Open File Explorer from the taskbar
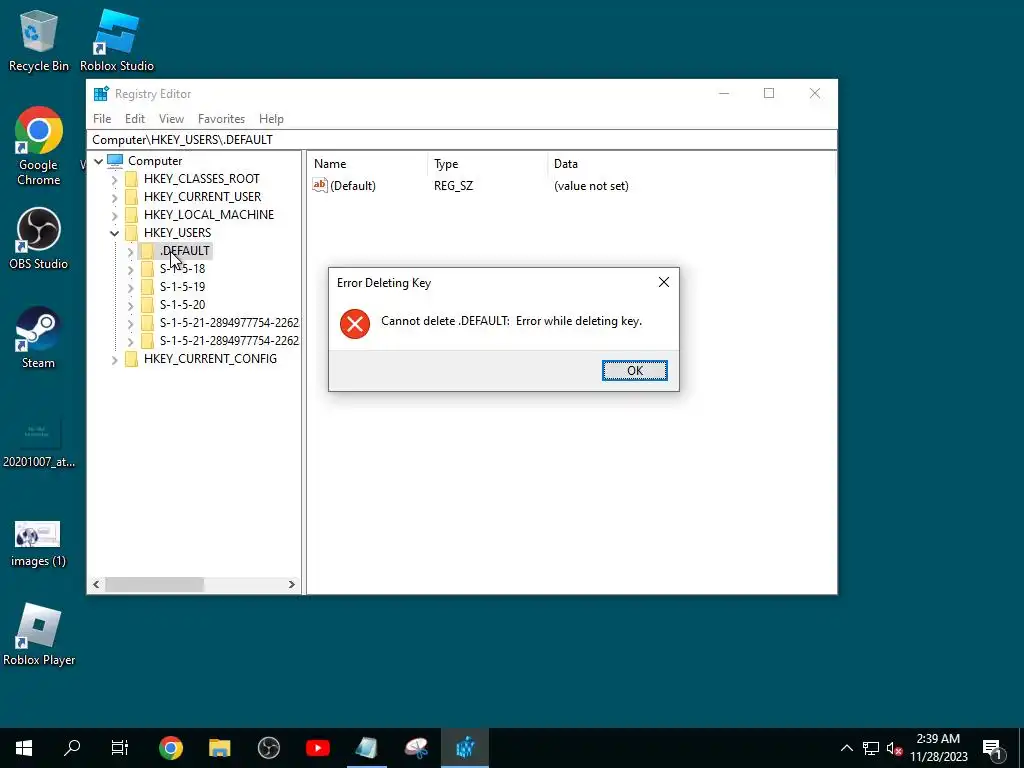Image resolution: width=1024 pixels, height=768 pixels. pyautogui.click(x=219, y=748)
